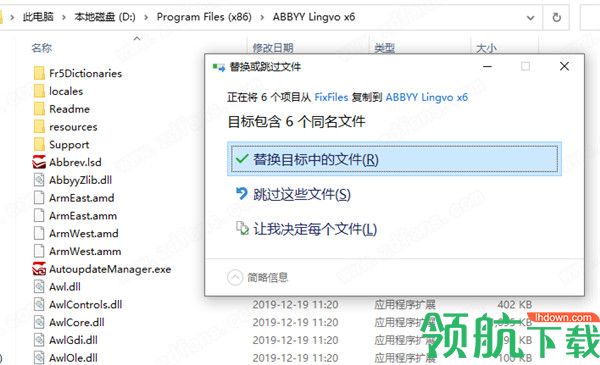Click AwlControls.dll date 2019-12-19 11:20

295,305
